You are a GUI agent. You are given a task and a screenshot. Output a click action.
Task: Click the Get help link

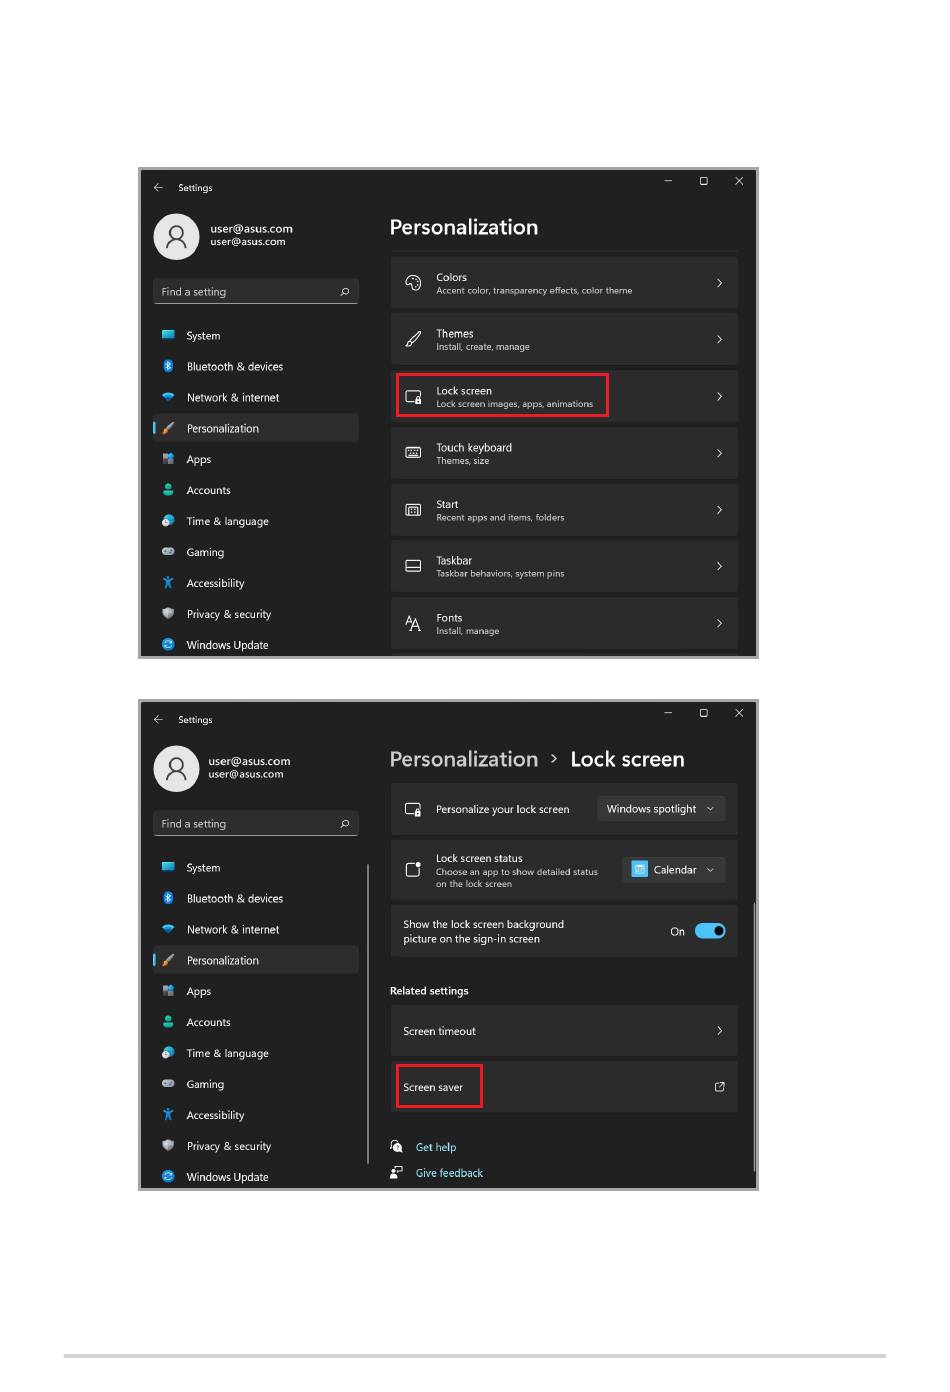pyautogui.click(x=436, y=1147)
